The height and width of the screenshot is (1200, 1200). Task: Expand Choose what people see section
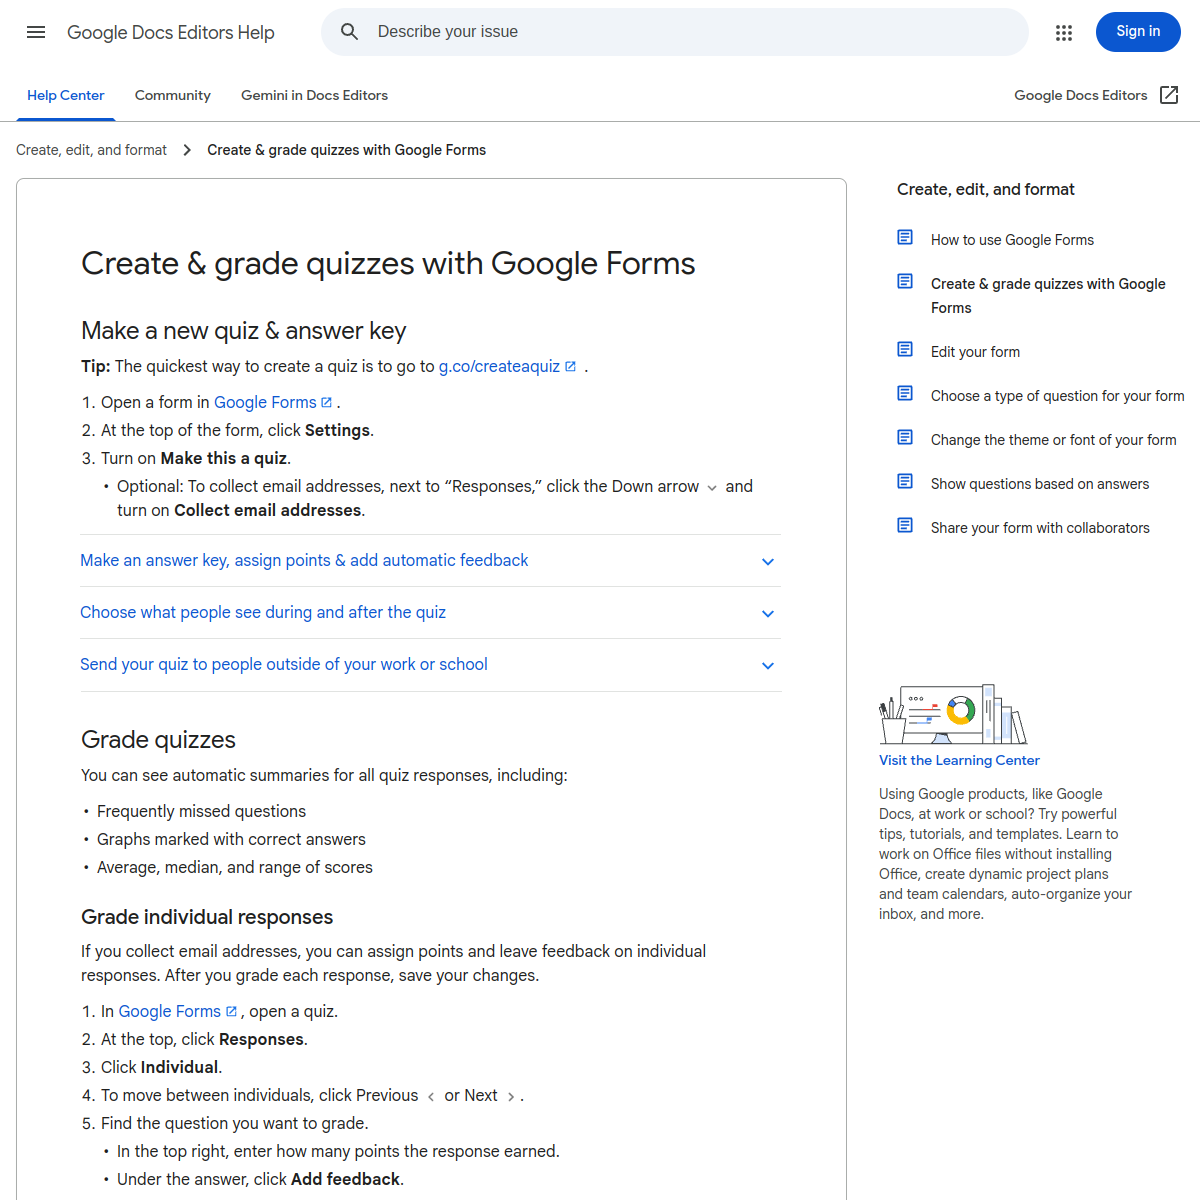430,613
